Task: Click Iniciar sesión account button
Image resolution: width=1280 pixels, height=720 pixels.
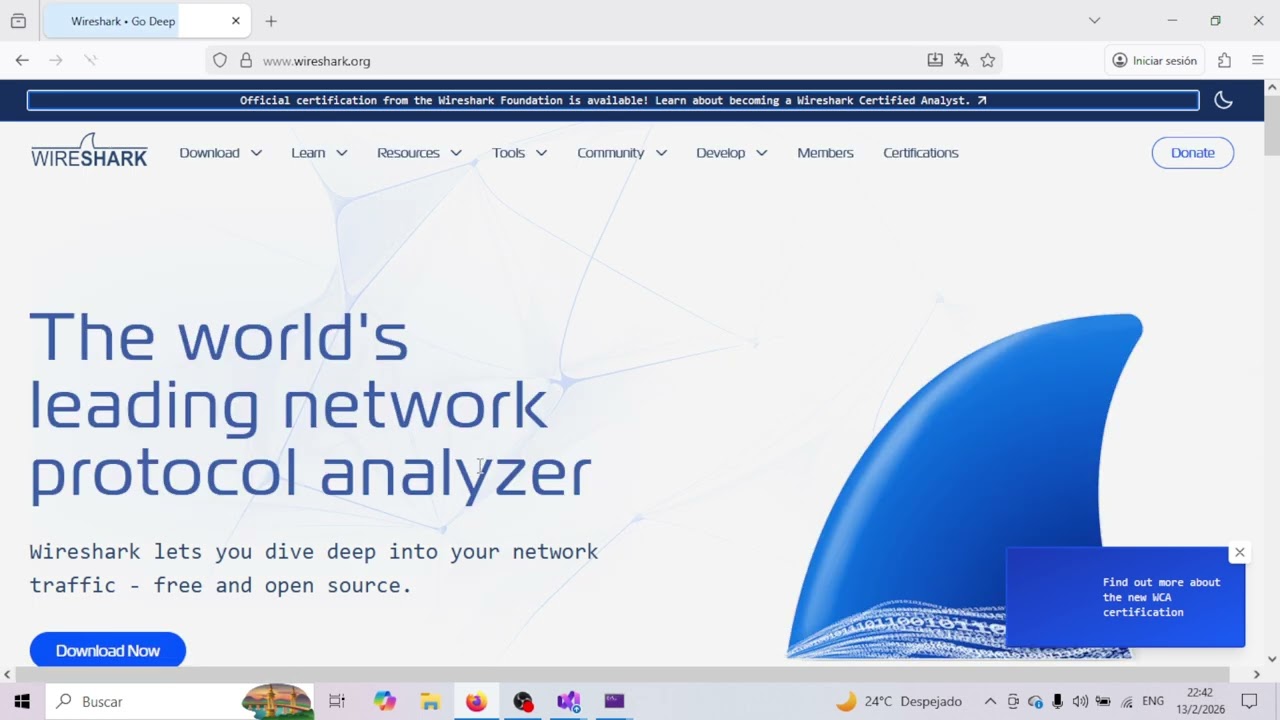Action: click(x=1154, y=60)
